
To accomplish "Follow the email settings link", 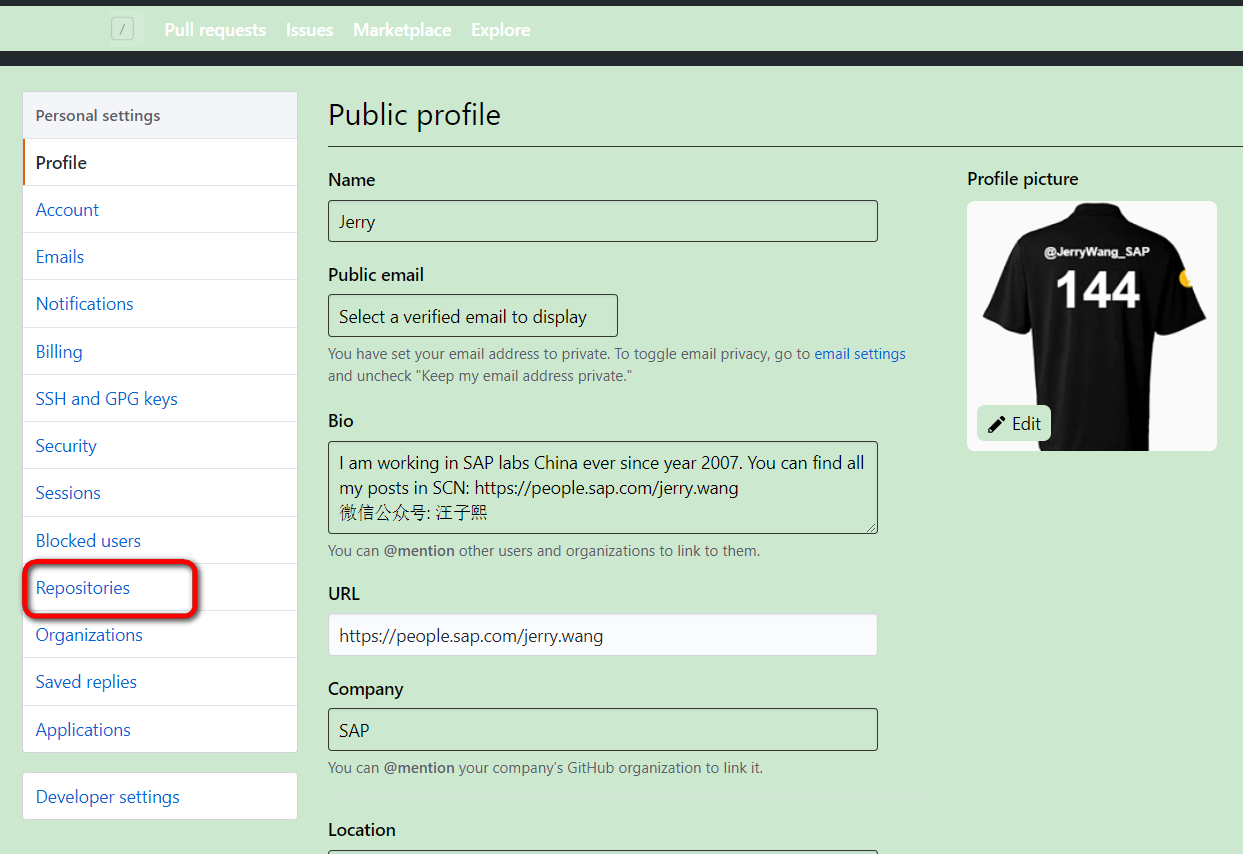I will (860, 354).
